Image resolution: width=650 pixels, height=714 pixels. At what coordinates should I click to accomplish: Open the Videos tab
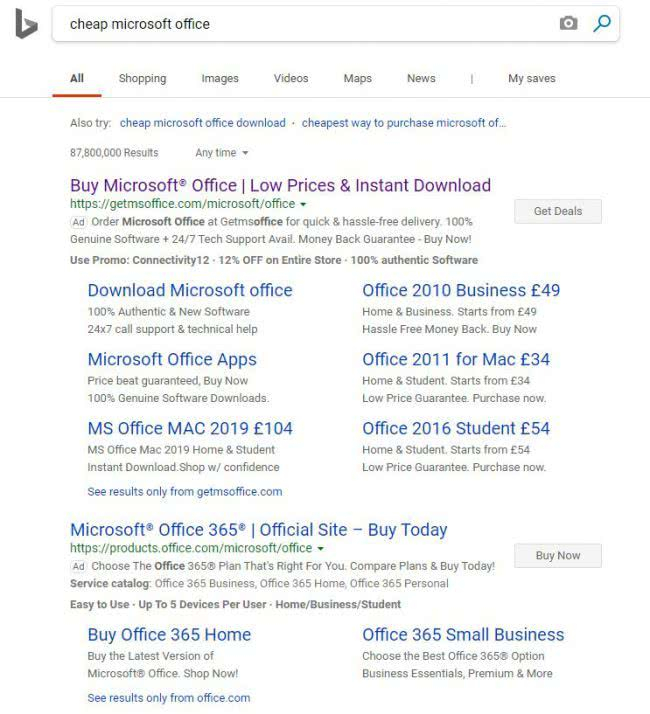point(291,78)
